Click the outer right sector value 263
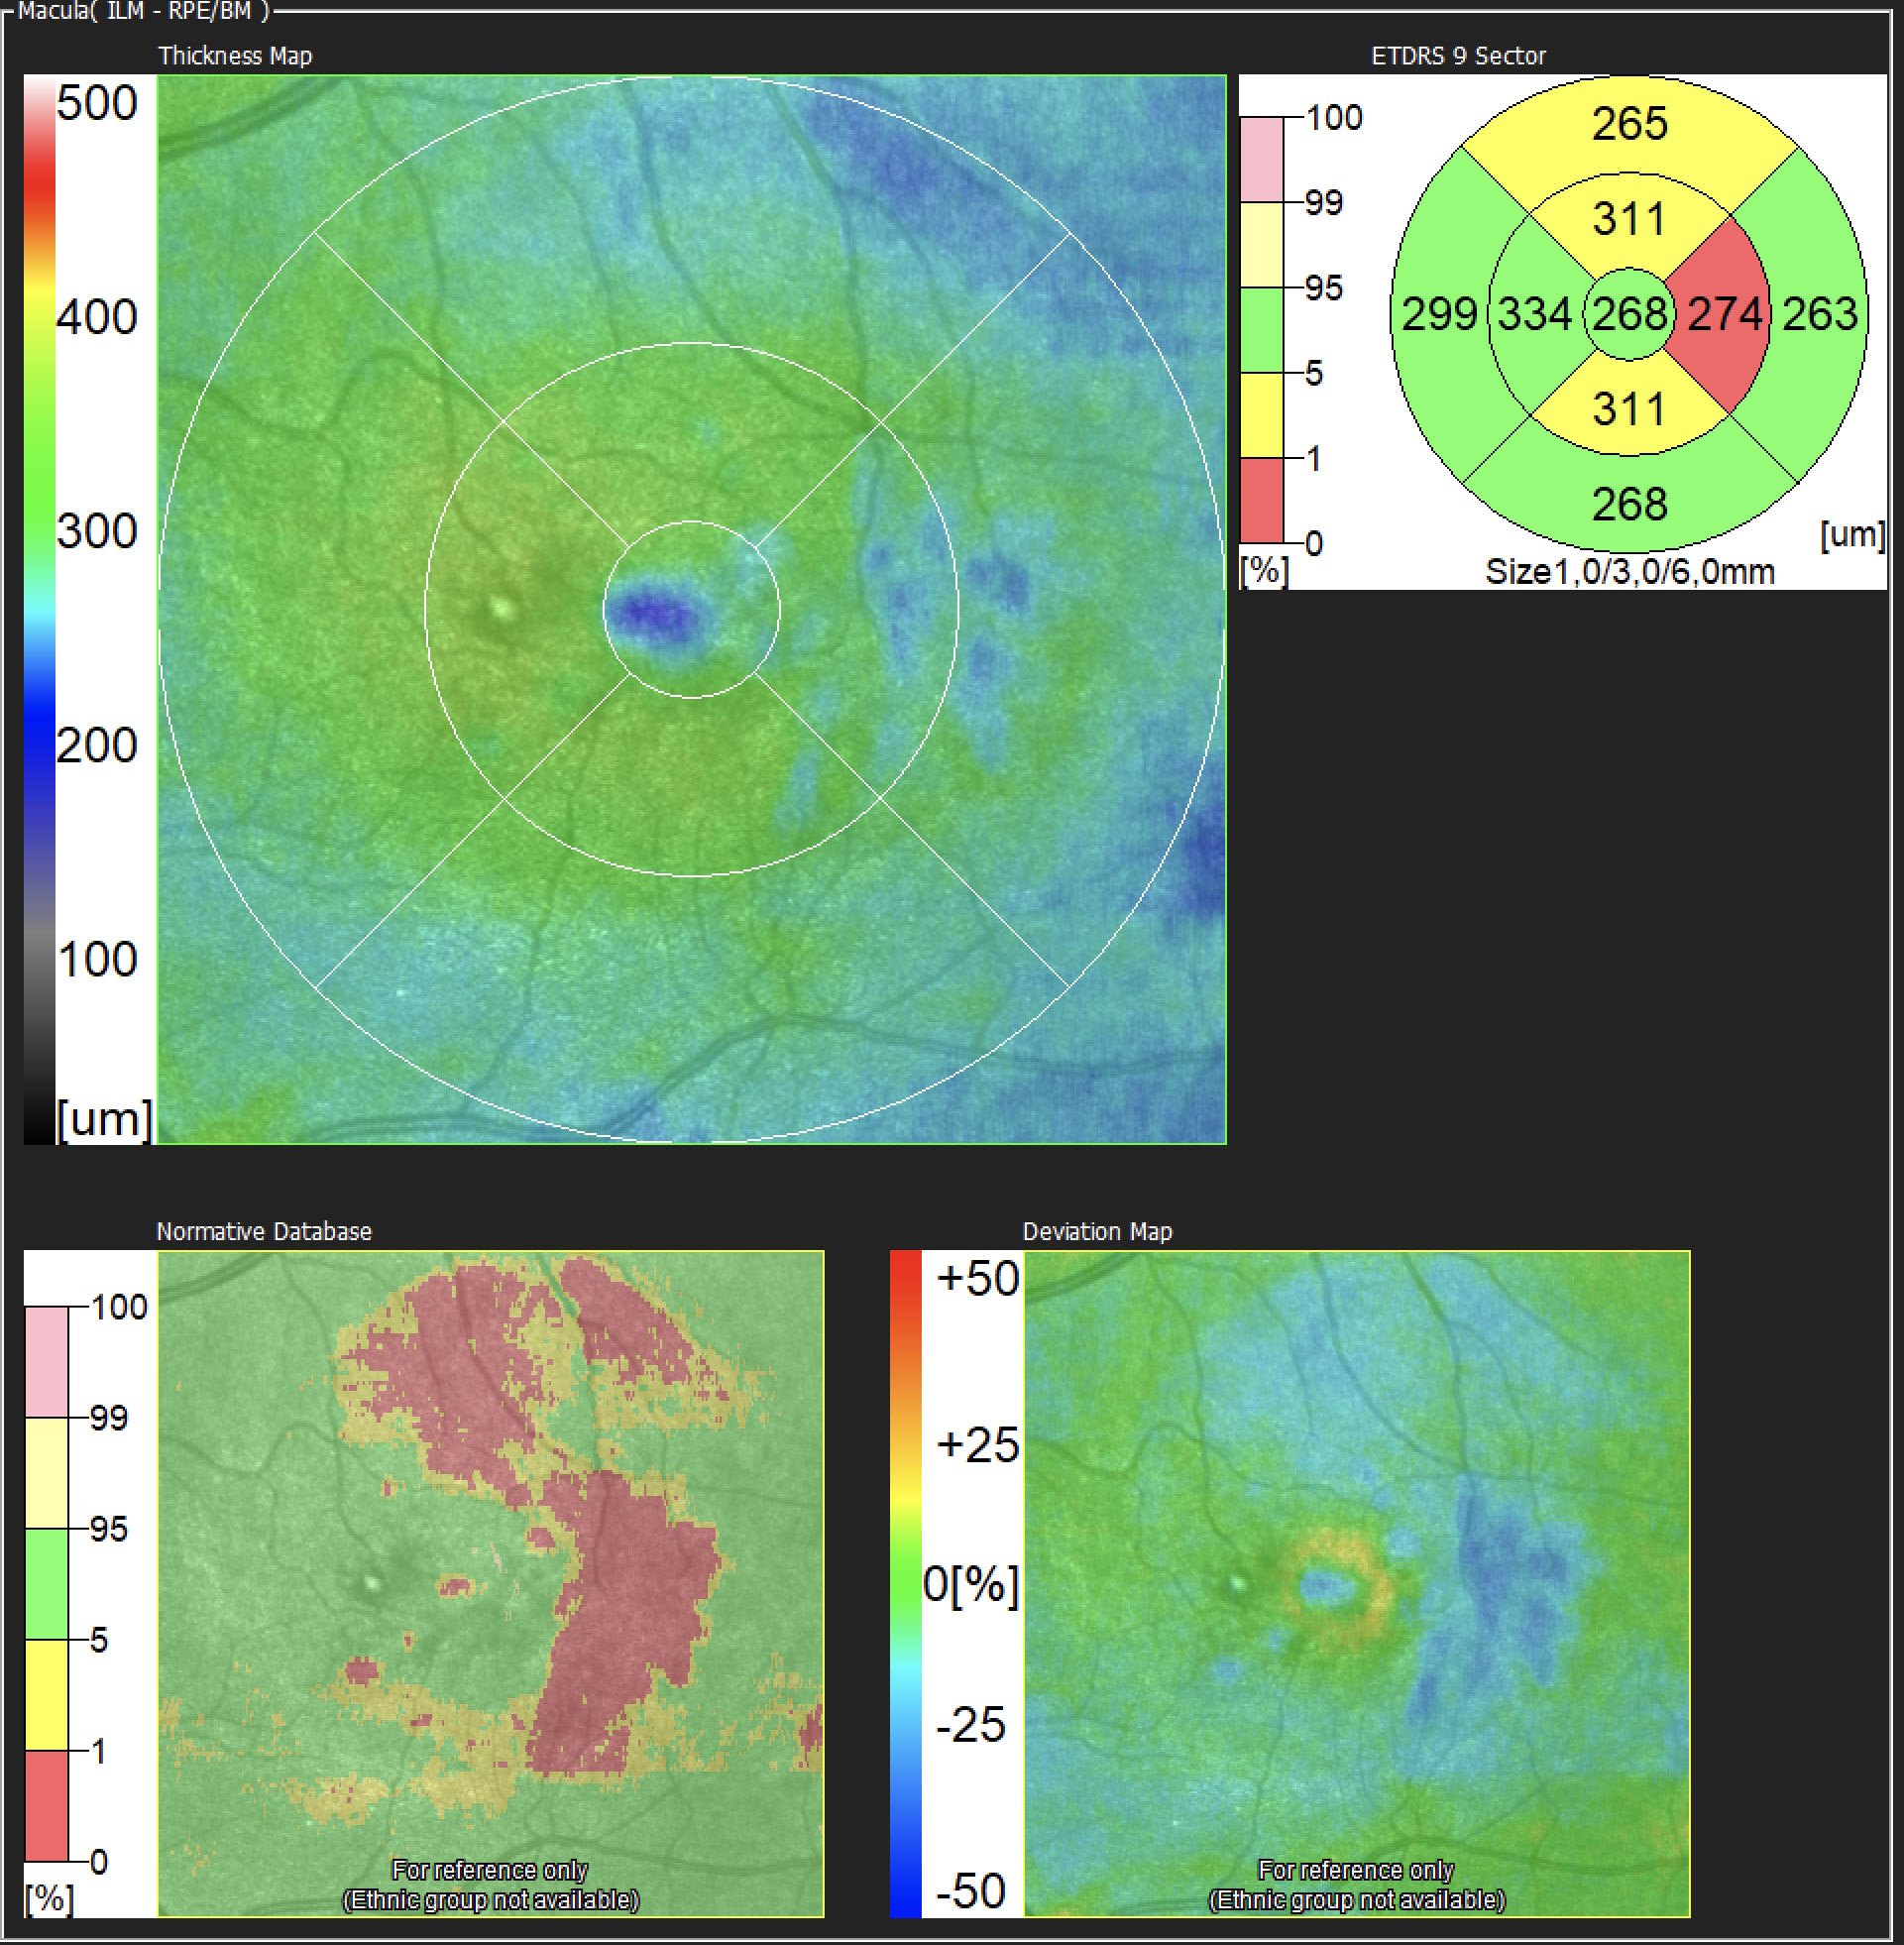 1820,314
